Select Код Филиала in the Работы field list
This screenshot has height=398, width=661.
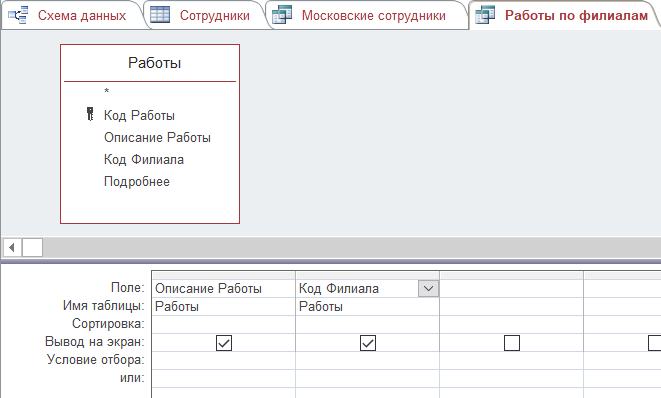[144, 159]
